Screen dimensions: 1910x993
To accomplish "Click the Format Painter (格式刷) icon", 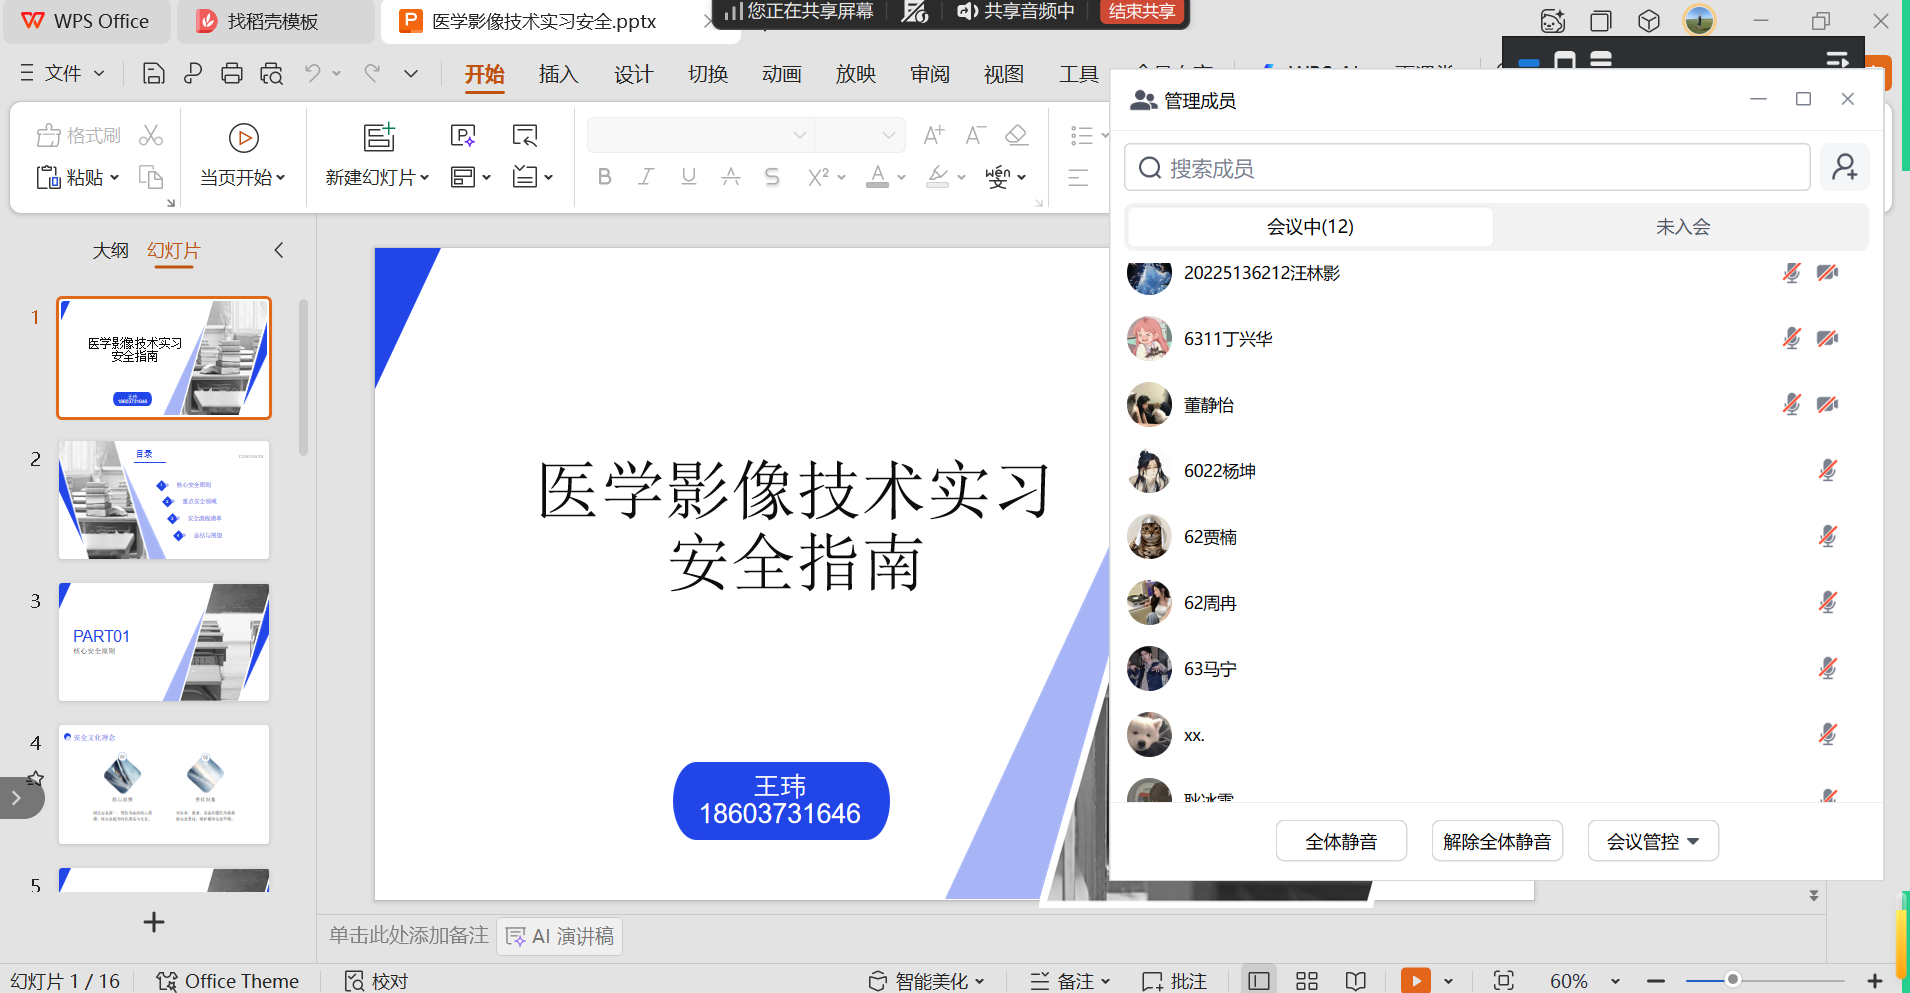I will point(49,135).
